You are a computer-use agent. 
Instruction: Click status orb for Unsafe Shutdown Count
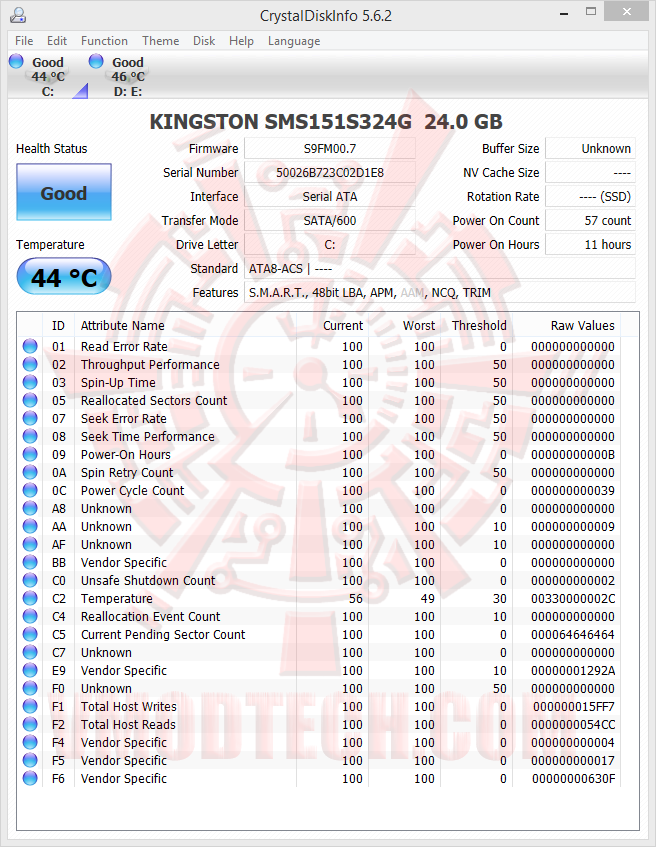(30, 580)
